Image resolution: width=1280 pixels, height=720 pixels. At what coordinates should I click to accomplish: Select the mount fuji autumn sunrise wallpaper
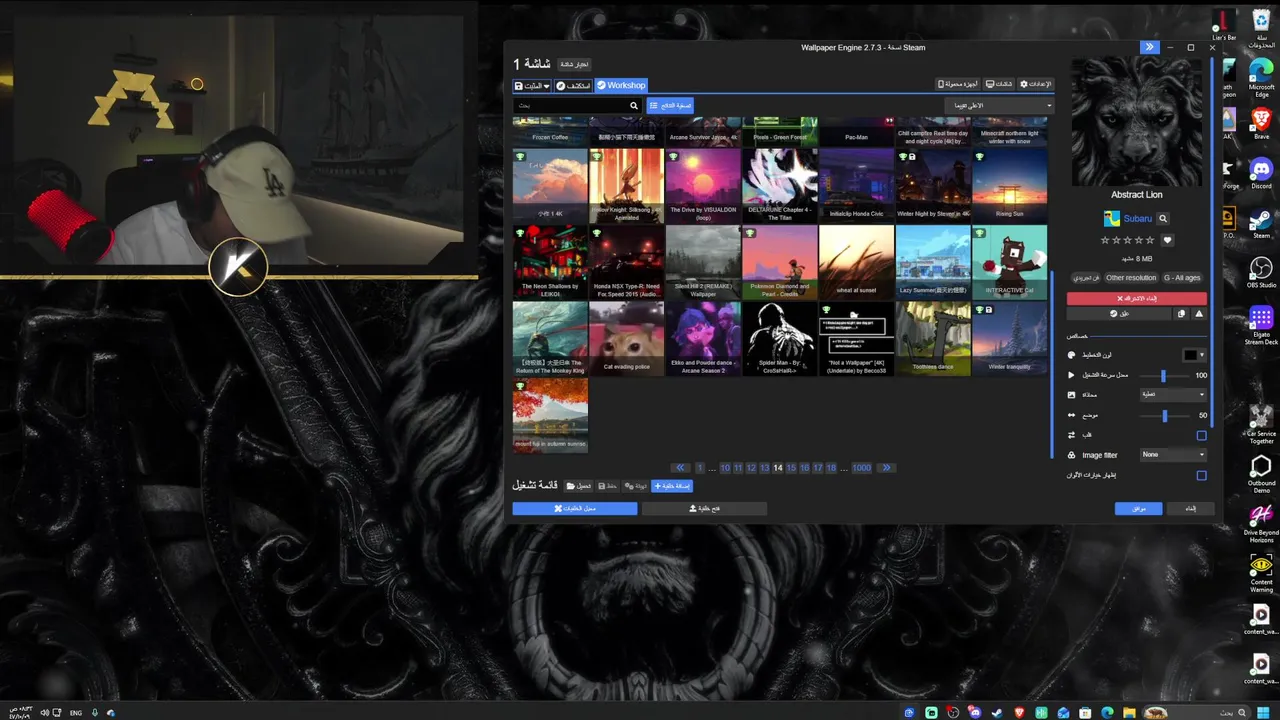[x=550, y=415]
